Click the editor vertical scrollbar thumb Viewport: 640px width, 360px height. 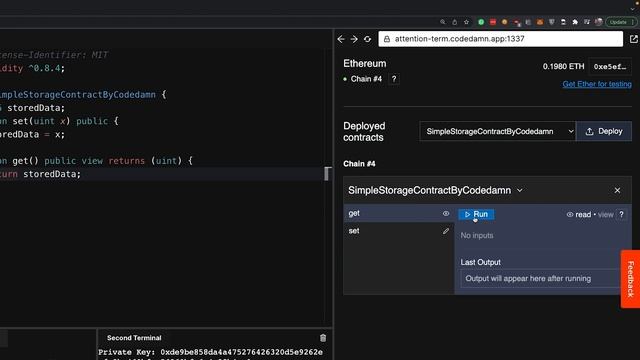click(327, 173)
